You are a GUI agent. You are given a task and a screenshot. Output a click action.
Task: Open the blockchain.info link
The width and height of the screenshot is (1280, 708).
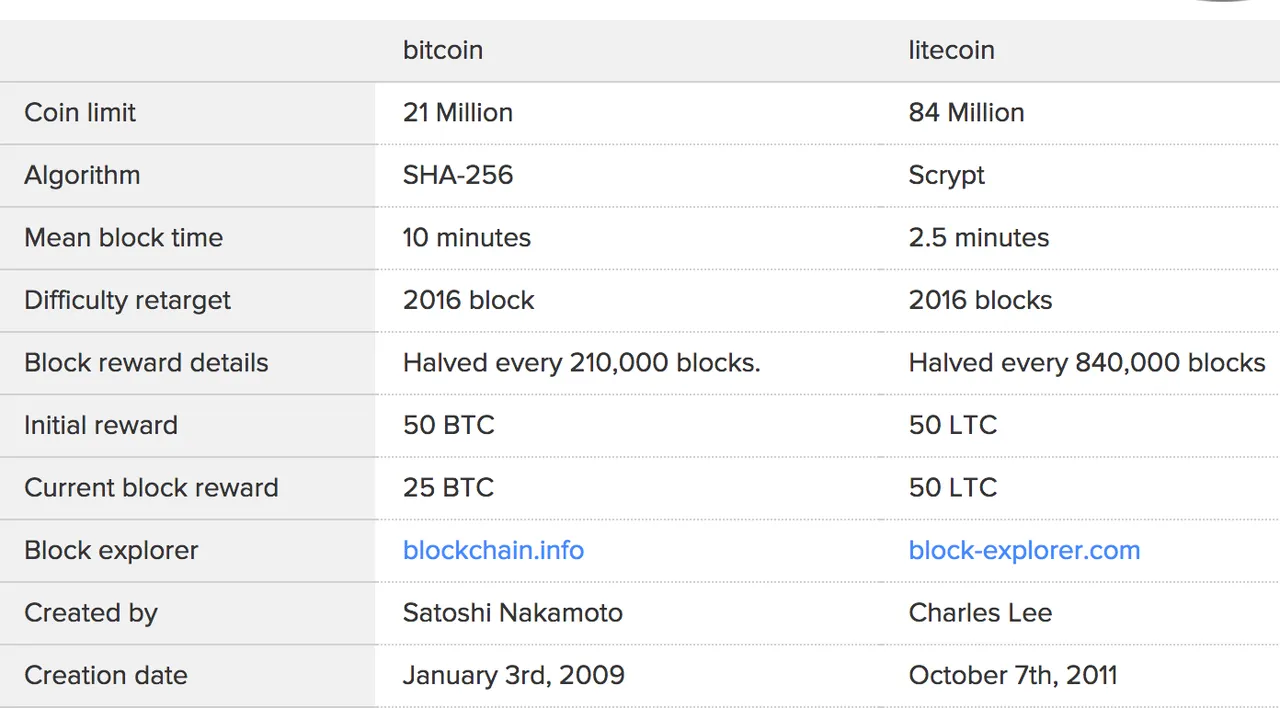tap(493, 550)
